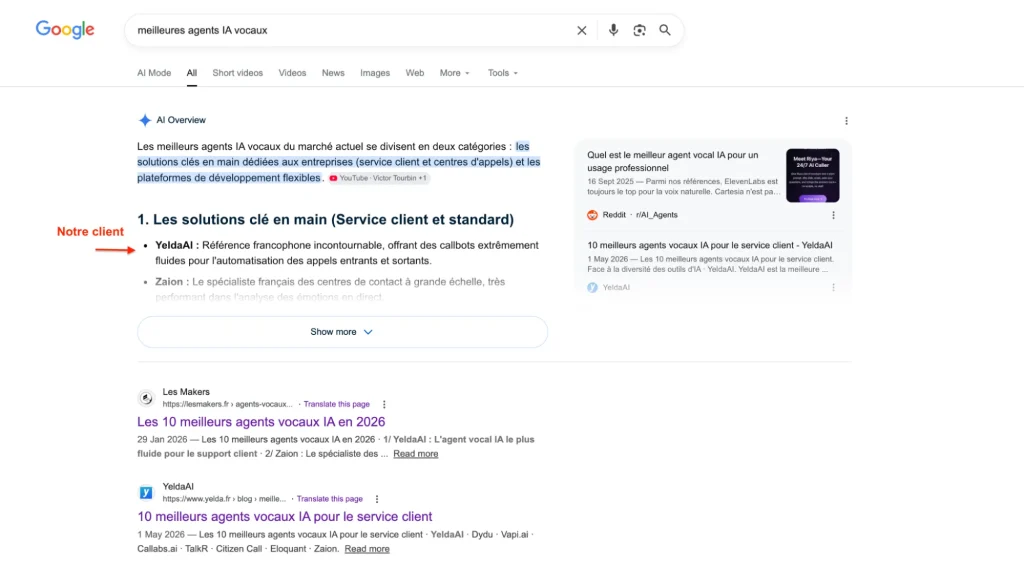Open three-dot menu for Les Makers result
Screen dimensions: 1024x565
384,404
